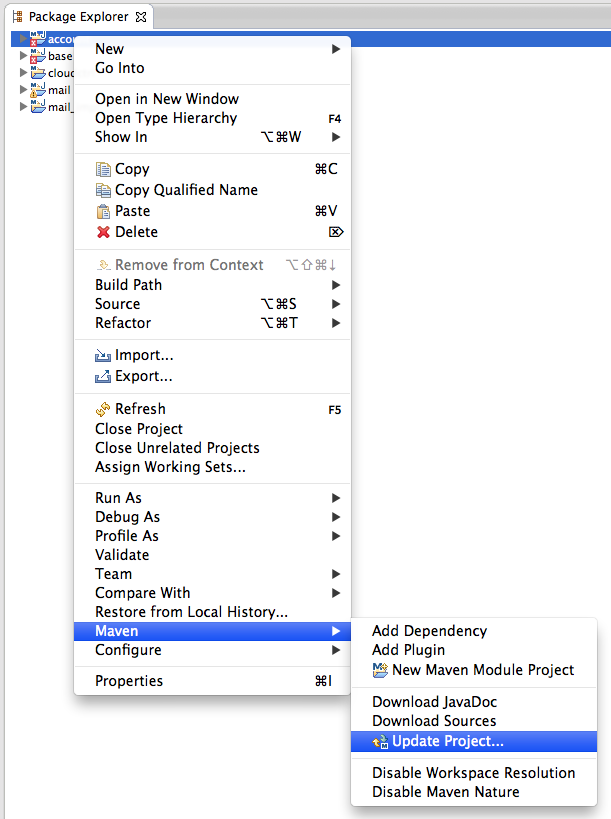
Task: Click the red Delete X icon
Action: pyautogui.click(x=103, y=232)
